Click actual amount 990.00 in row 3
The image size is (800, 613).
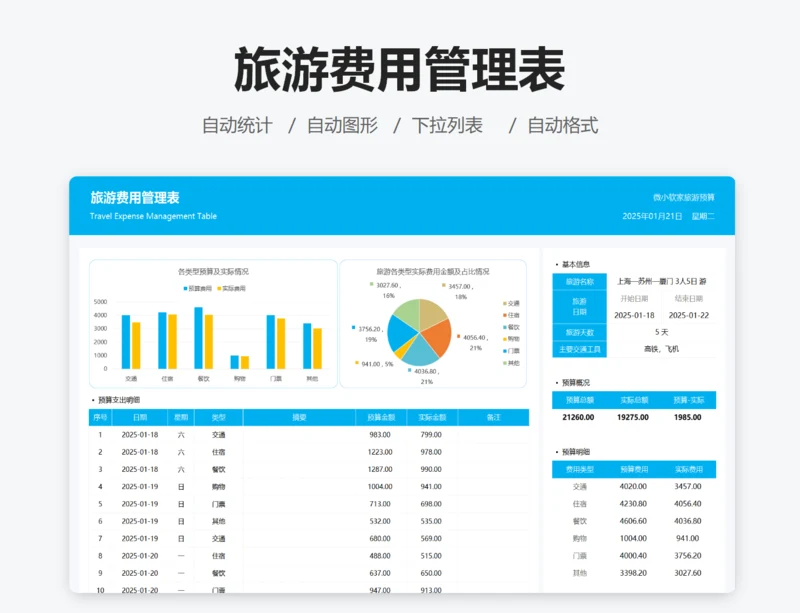431,470
